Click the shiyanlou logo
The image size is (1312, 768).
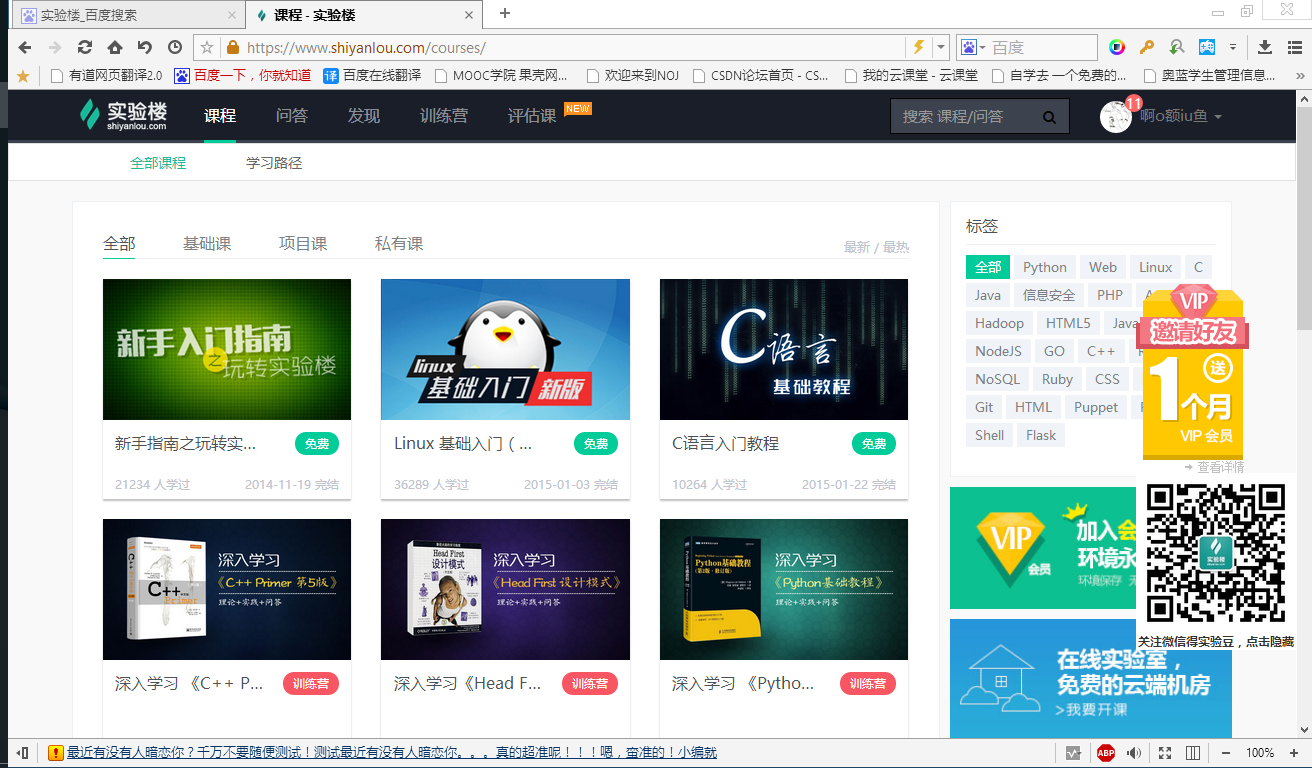coord(124,116)
